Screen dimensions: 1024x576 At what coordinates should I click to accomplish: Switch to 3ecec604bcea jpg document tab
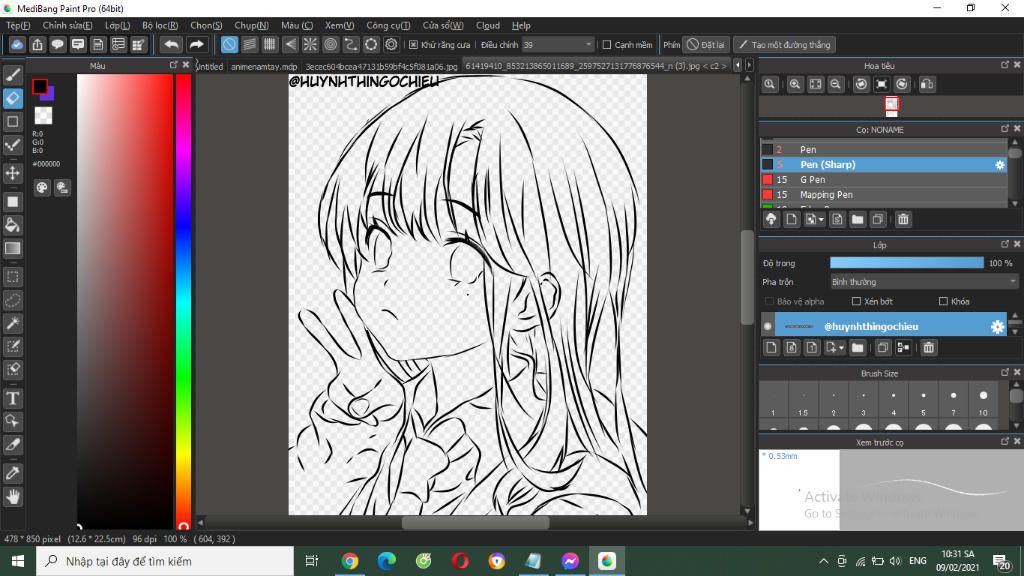click(x=381, y=66)
